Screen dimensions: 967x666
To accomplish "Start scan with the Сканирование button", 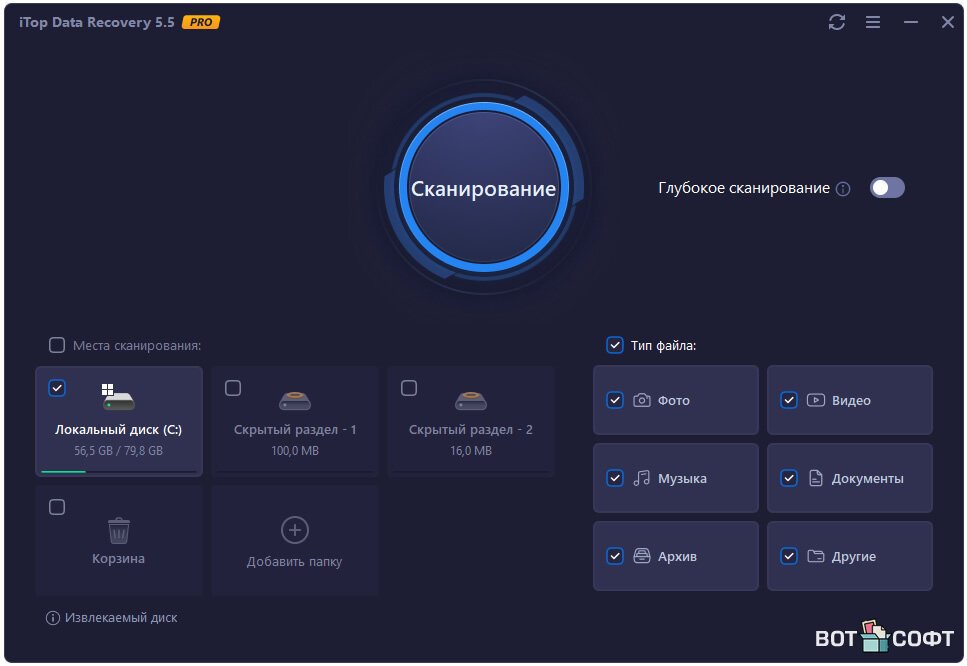I will (483, 188).
